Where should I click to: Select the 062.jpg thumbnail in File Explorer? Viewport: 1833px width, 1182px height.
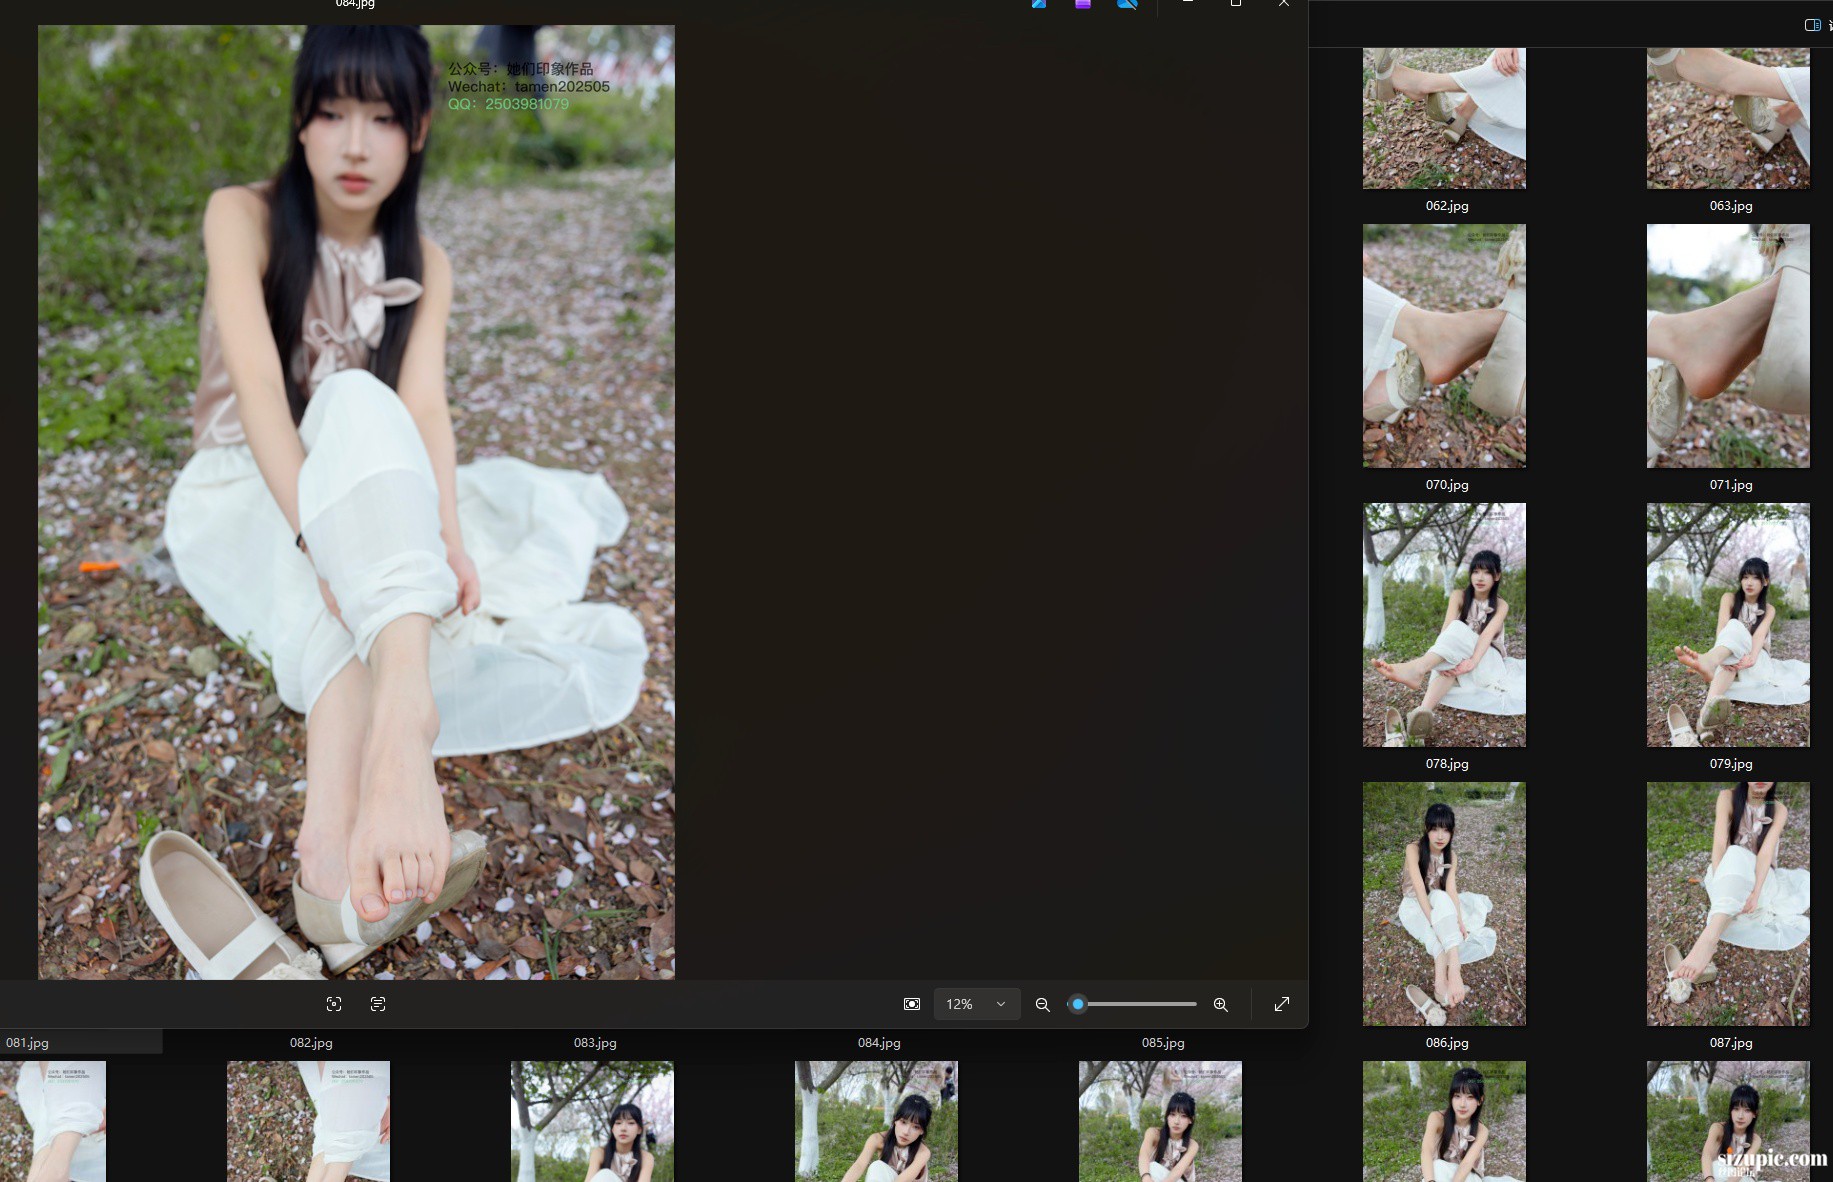pos(1444,118)
